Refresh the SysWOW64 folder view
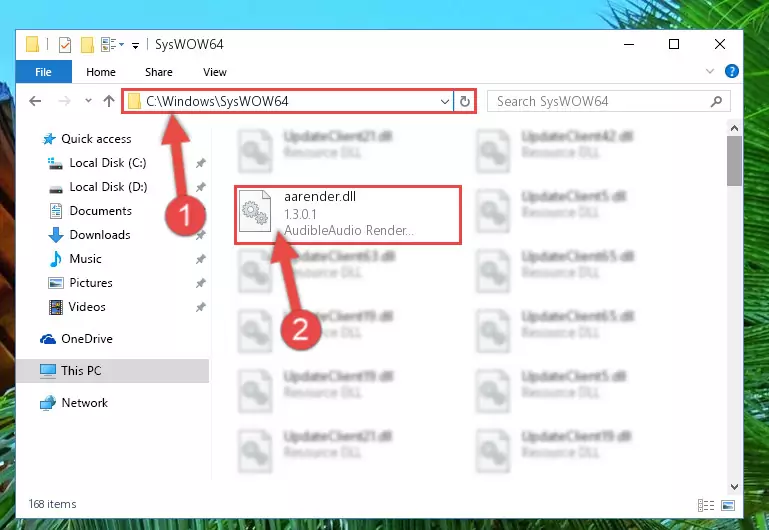 click(x=464, y=101)
